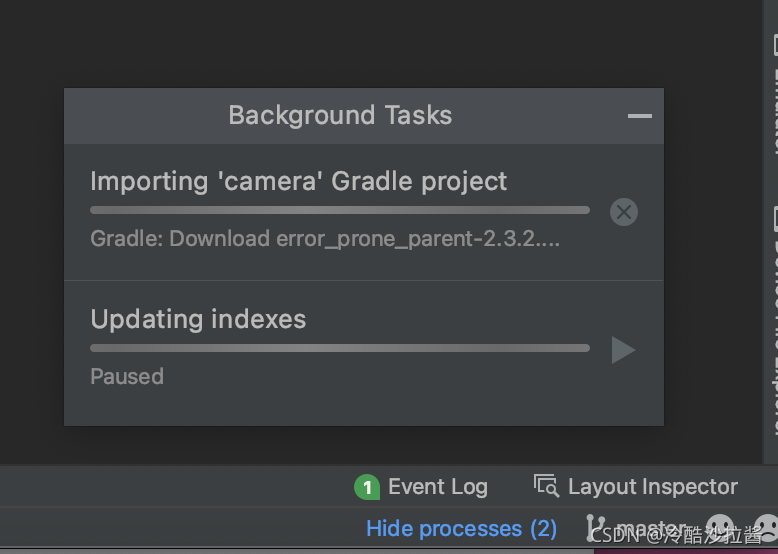Click the Gradle download error_prone_parent status text
The height and width of the screenshot is (554, 778).
tap(324, 239)
